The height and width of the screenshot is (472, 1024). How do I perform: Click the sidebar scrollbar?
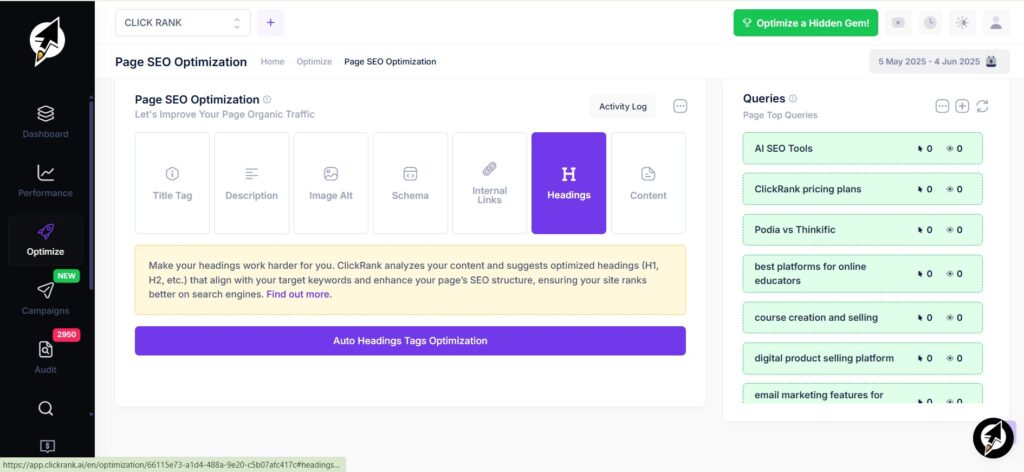(x=91, y=196)
